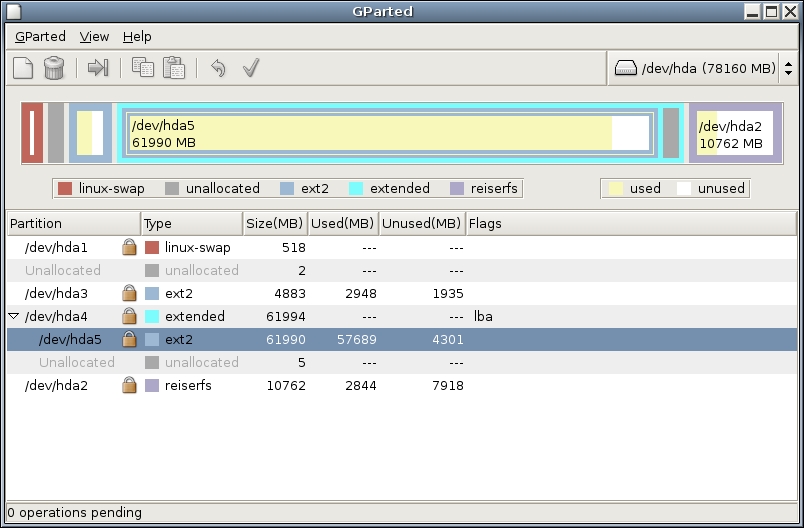Image resolution: width=804 pixels, height=528 pixels.
Task: Click the gray unallocated block after swap
Action: [56, 133]
